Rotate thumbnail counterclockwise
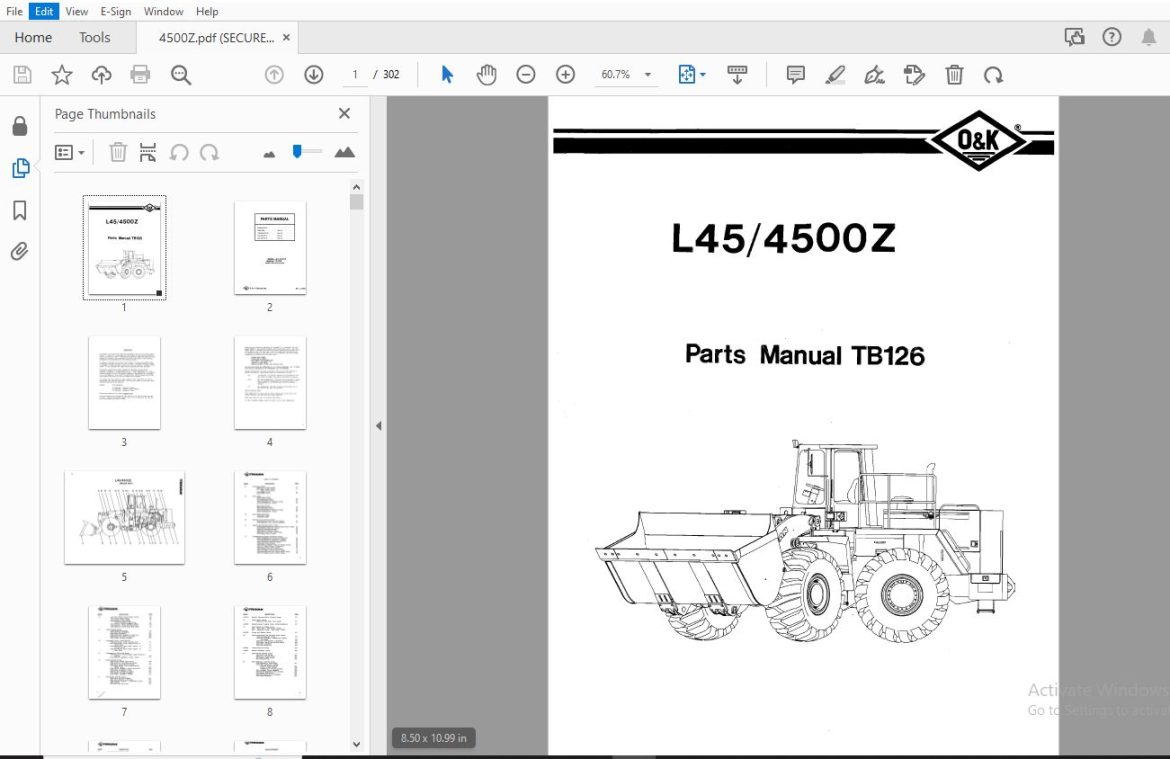The image size is (1170, 759). (179, 152)
